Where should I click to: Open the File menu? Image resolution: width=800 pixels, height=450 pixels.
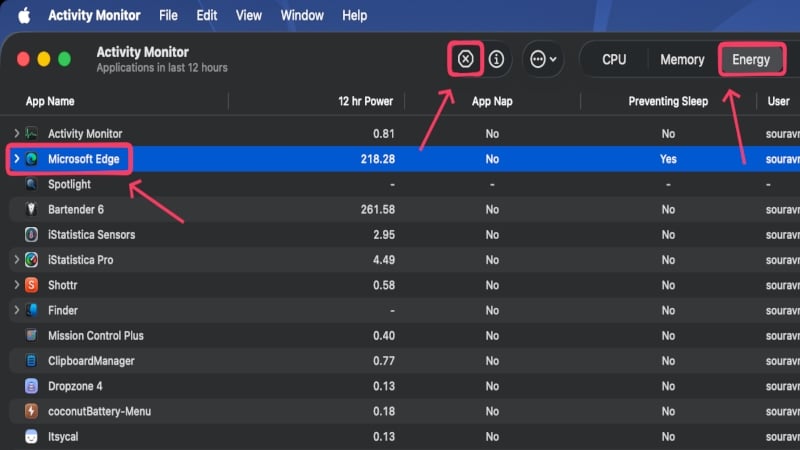[x=168, y=15]
